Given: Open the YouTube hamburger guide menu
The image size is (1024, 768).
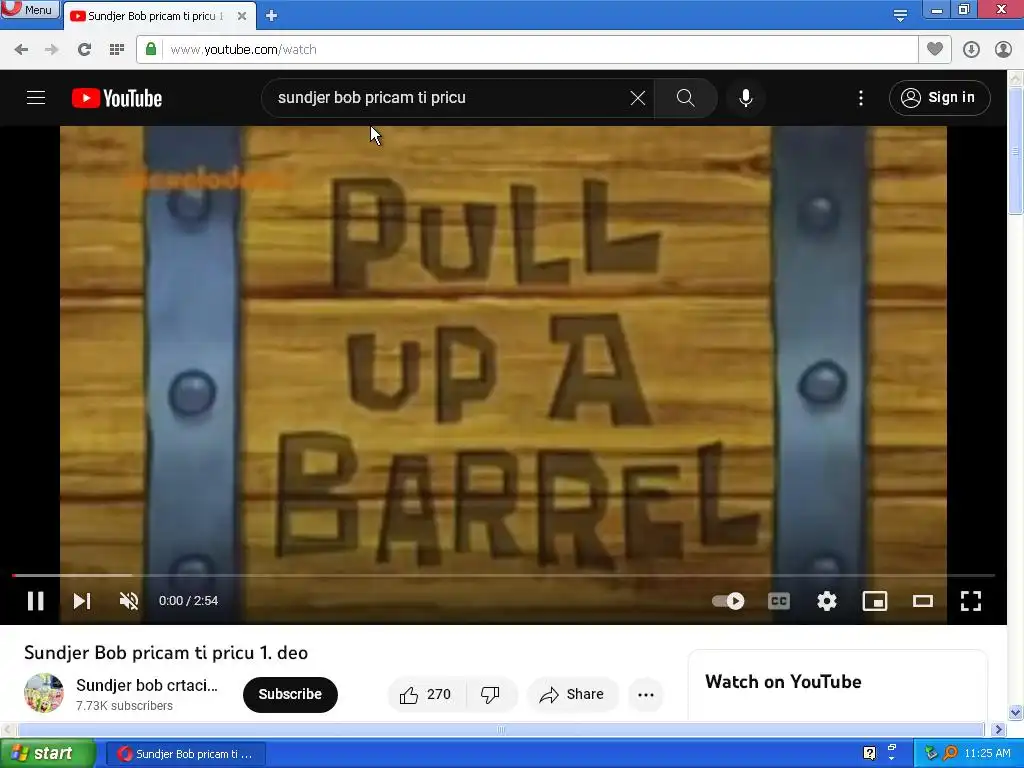Looking at the screenshot, I should [x=36, y=97].
